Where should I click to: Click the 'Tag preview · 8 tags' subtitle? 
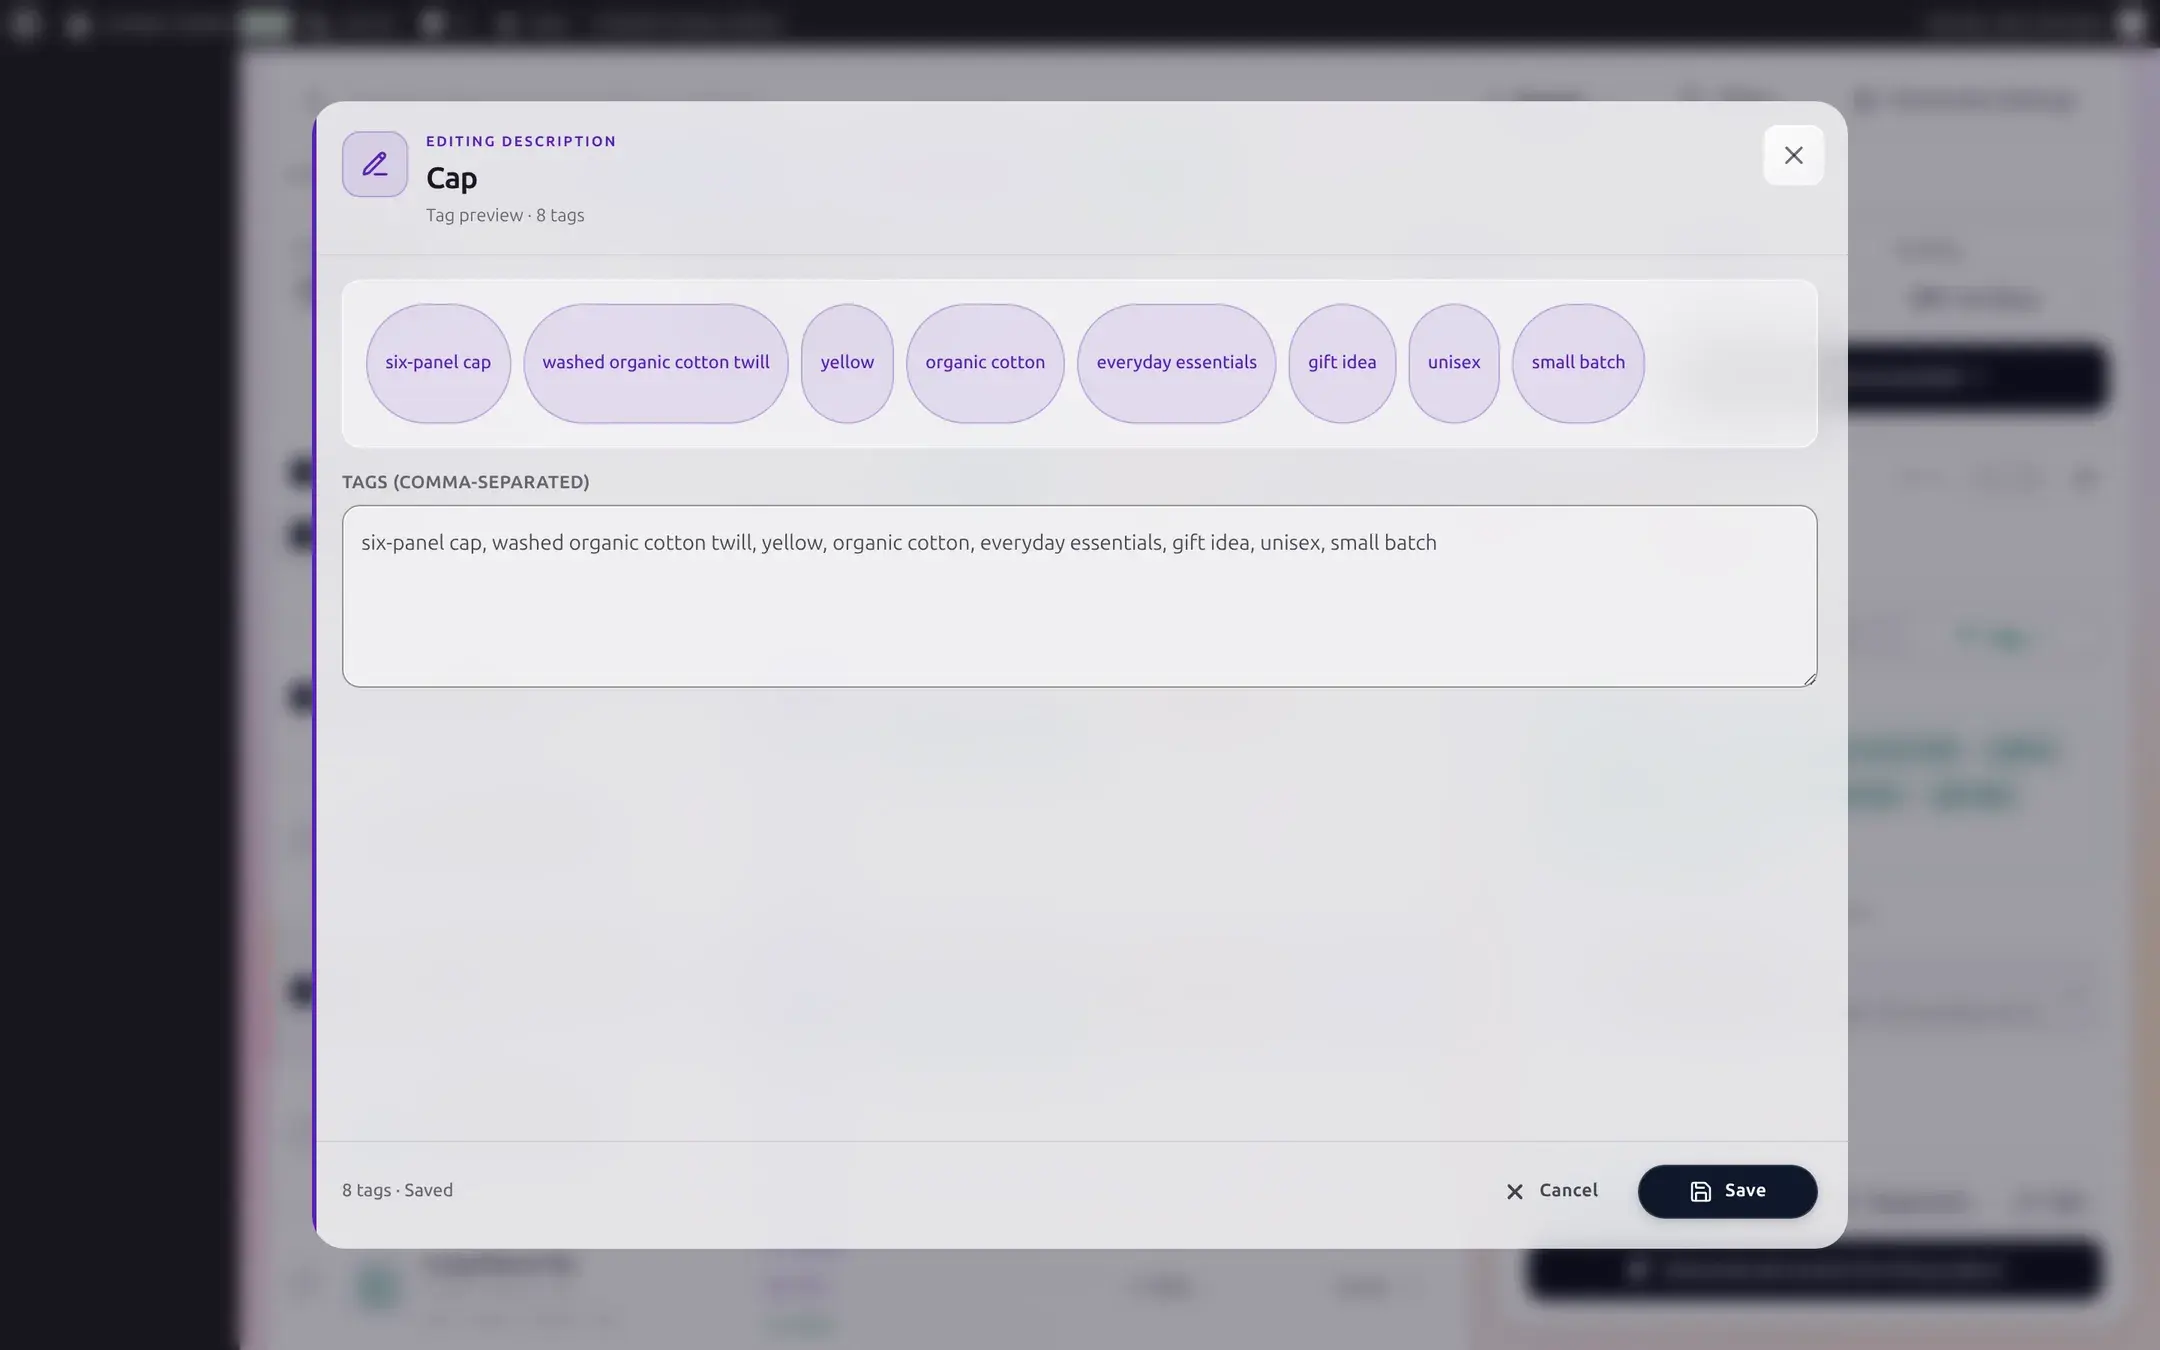pyautogui.click(x=505, y=215)
